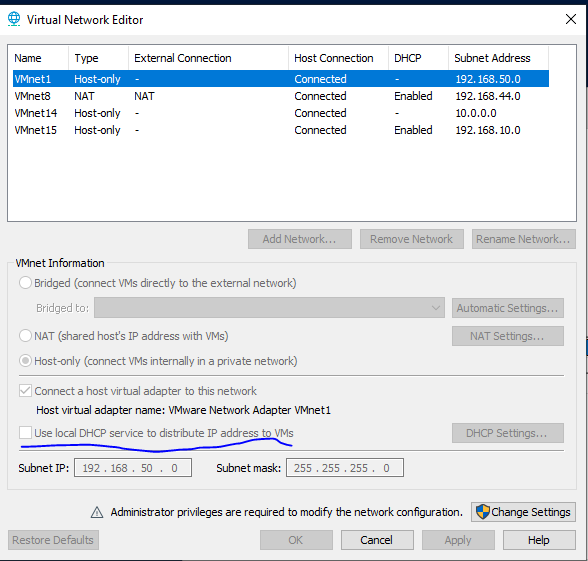The image size is (588, 561).
Task: Click Enabled DHCP cell of VMnet15
Action: coord(413,130)
